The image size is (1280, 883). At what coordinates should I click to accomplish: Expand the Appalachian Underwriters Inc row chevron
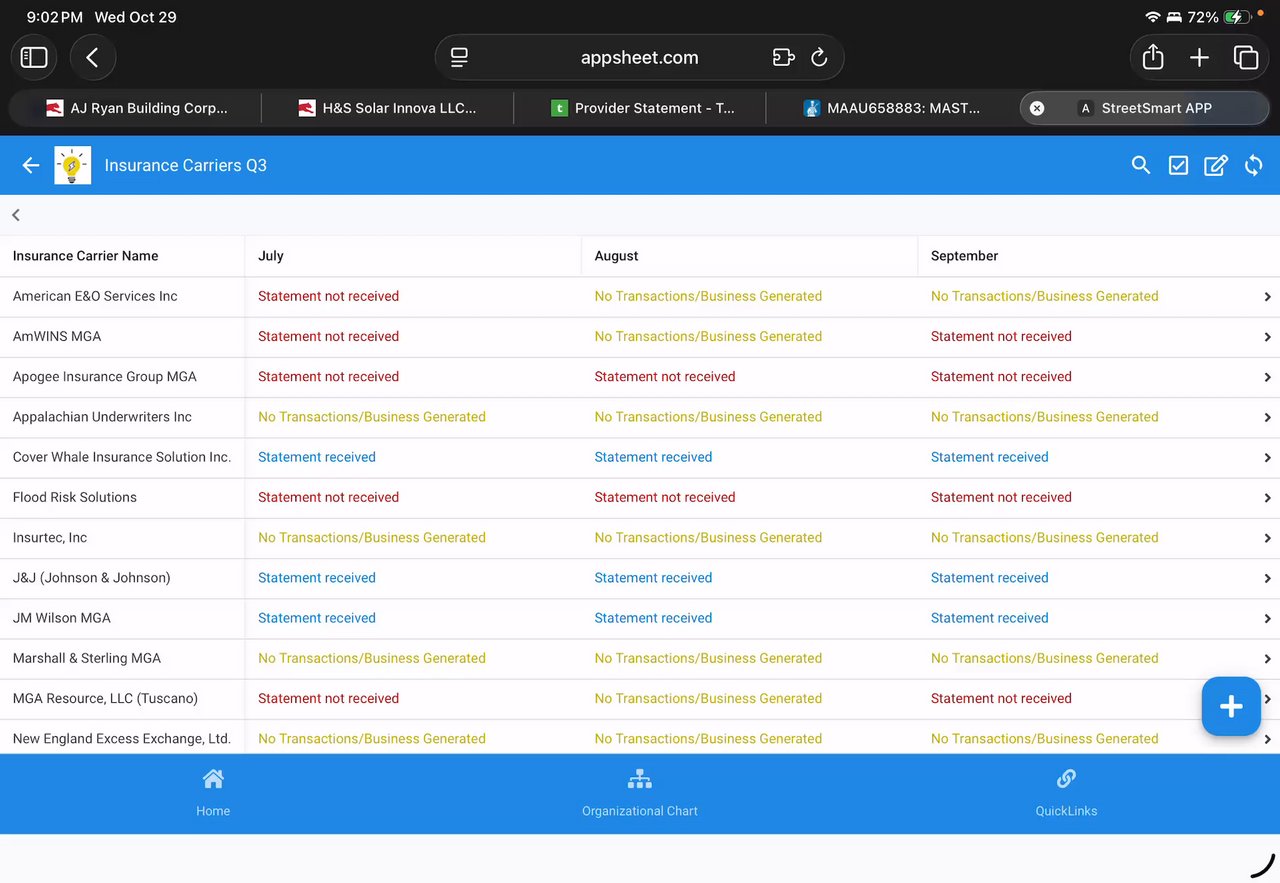coord(1268,418)
